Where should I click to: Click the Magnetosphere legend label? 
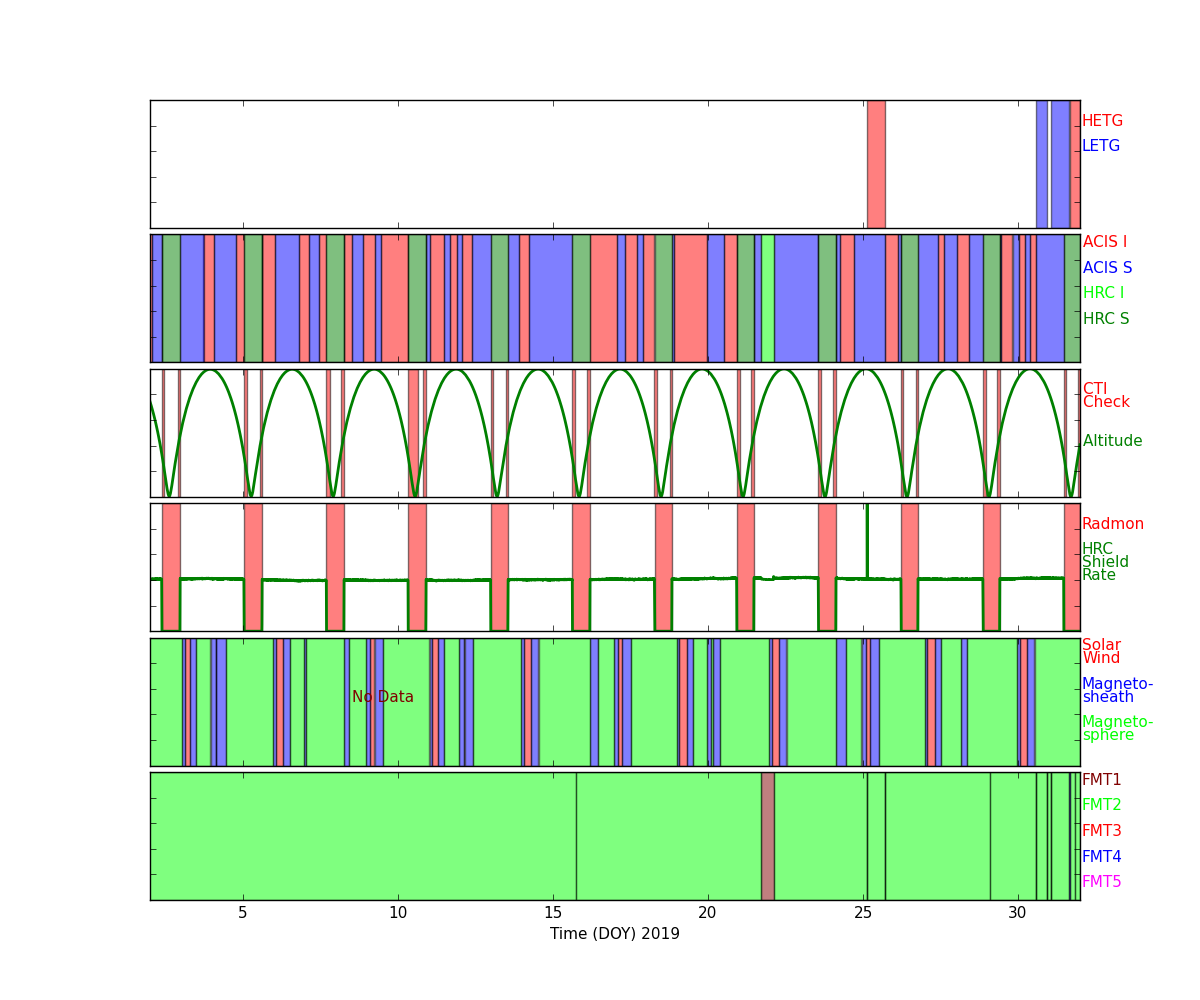pos(1117,729)
